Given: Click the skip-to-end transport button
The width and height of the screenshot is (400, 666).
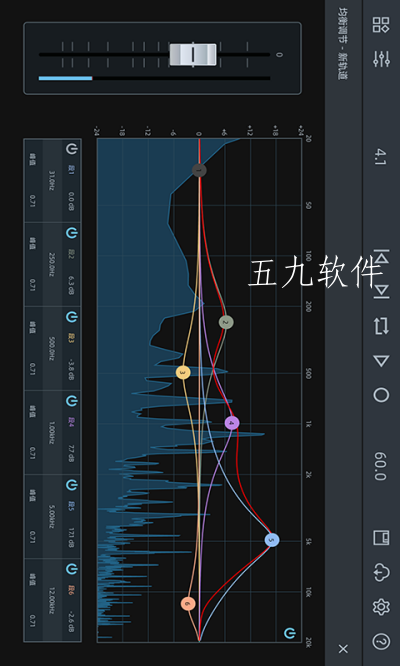Looking at the screenshot, I should [x=381, y=291].
